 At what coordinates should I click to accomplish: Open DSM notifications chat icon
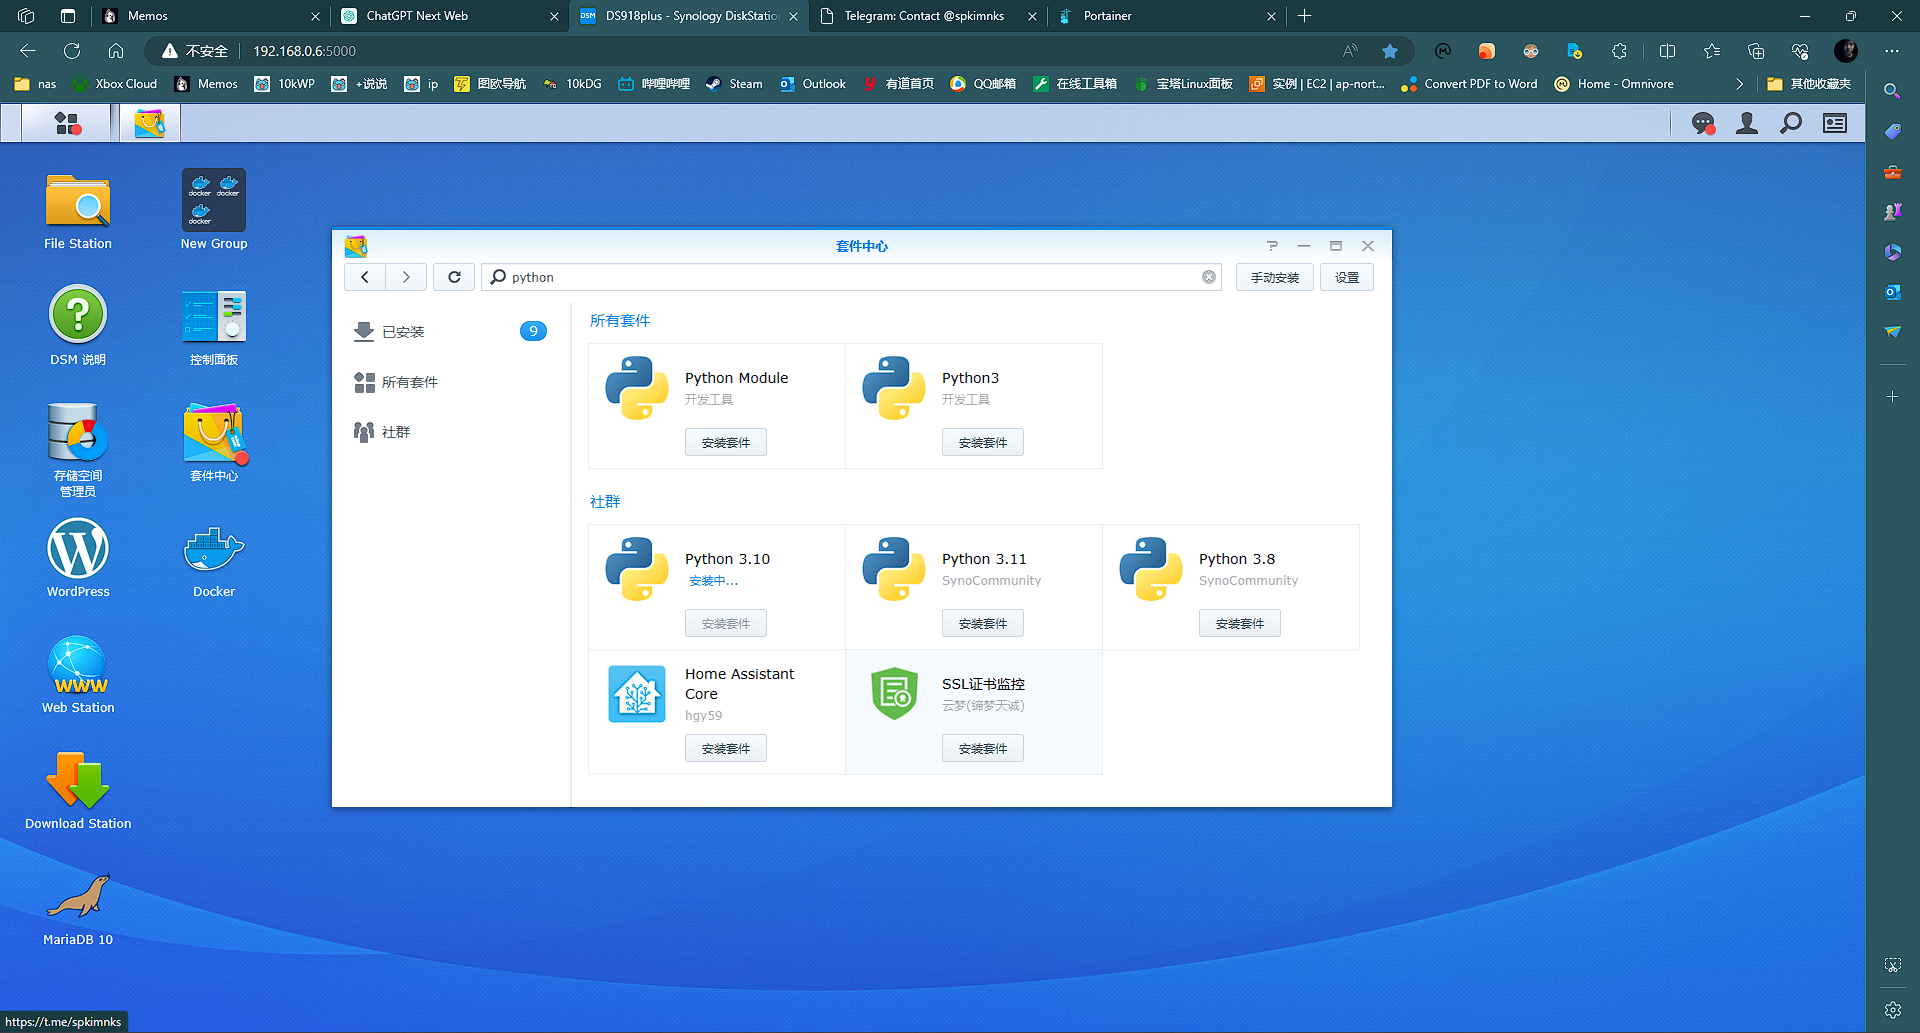point(1703,123)
